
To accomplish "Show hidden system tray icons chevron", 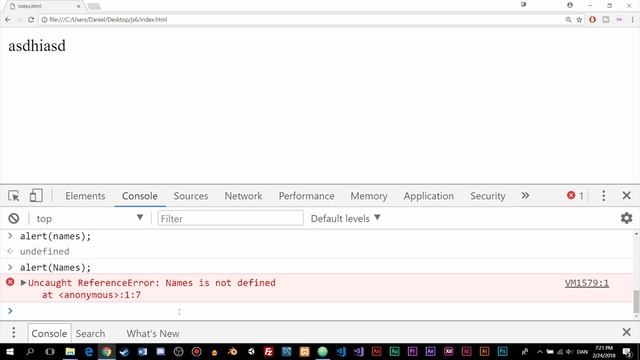I will (x=540, y=351).
